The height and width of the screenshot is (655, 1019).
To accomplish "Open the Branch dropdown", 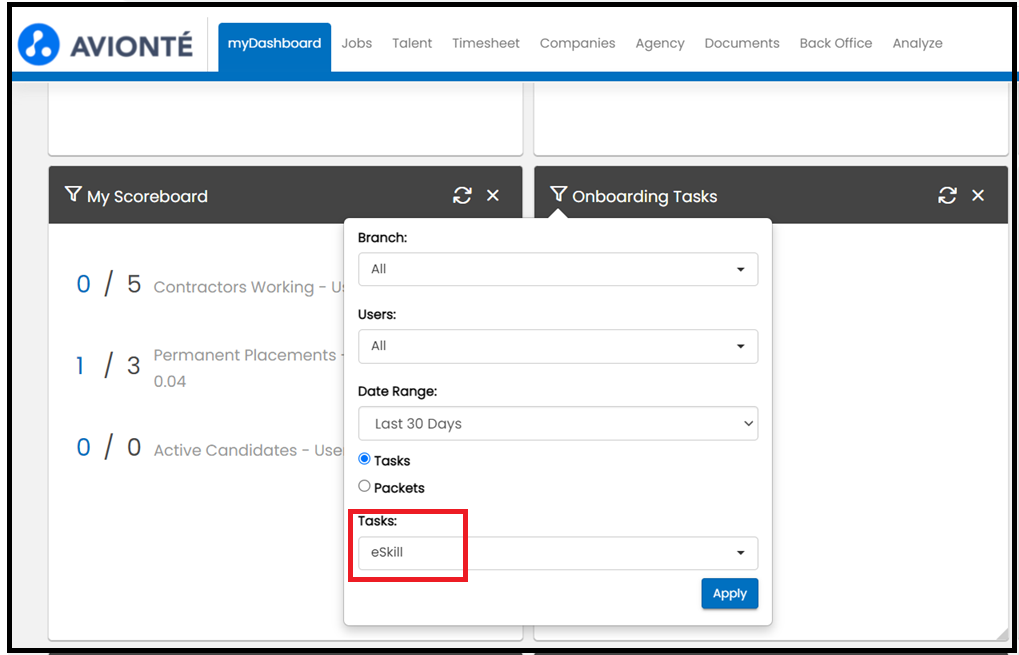I will click(x=558, y=269).
